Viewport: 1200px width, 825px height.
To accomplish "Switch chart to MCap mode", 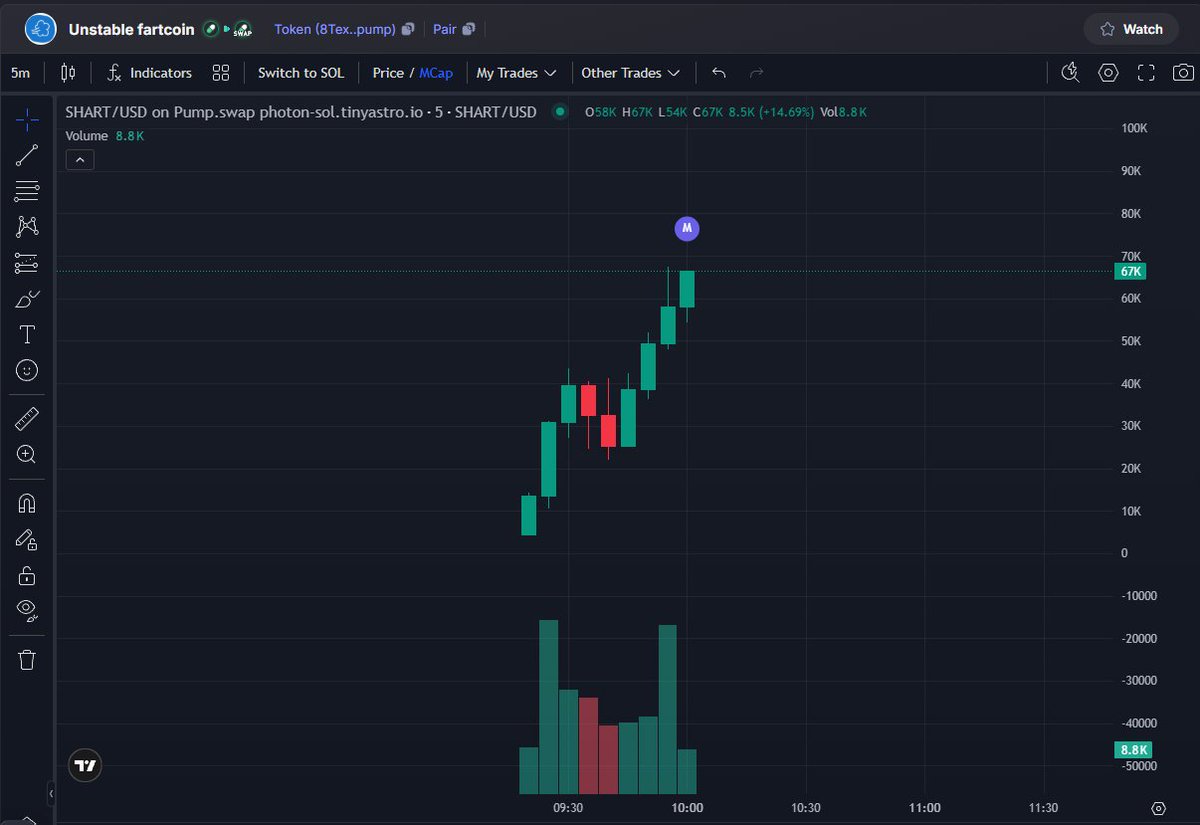I will 436,73.
